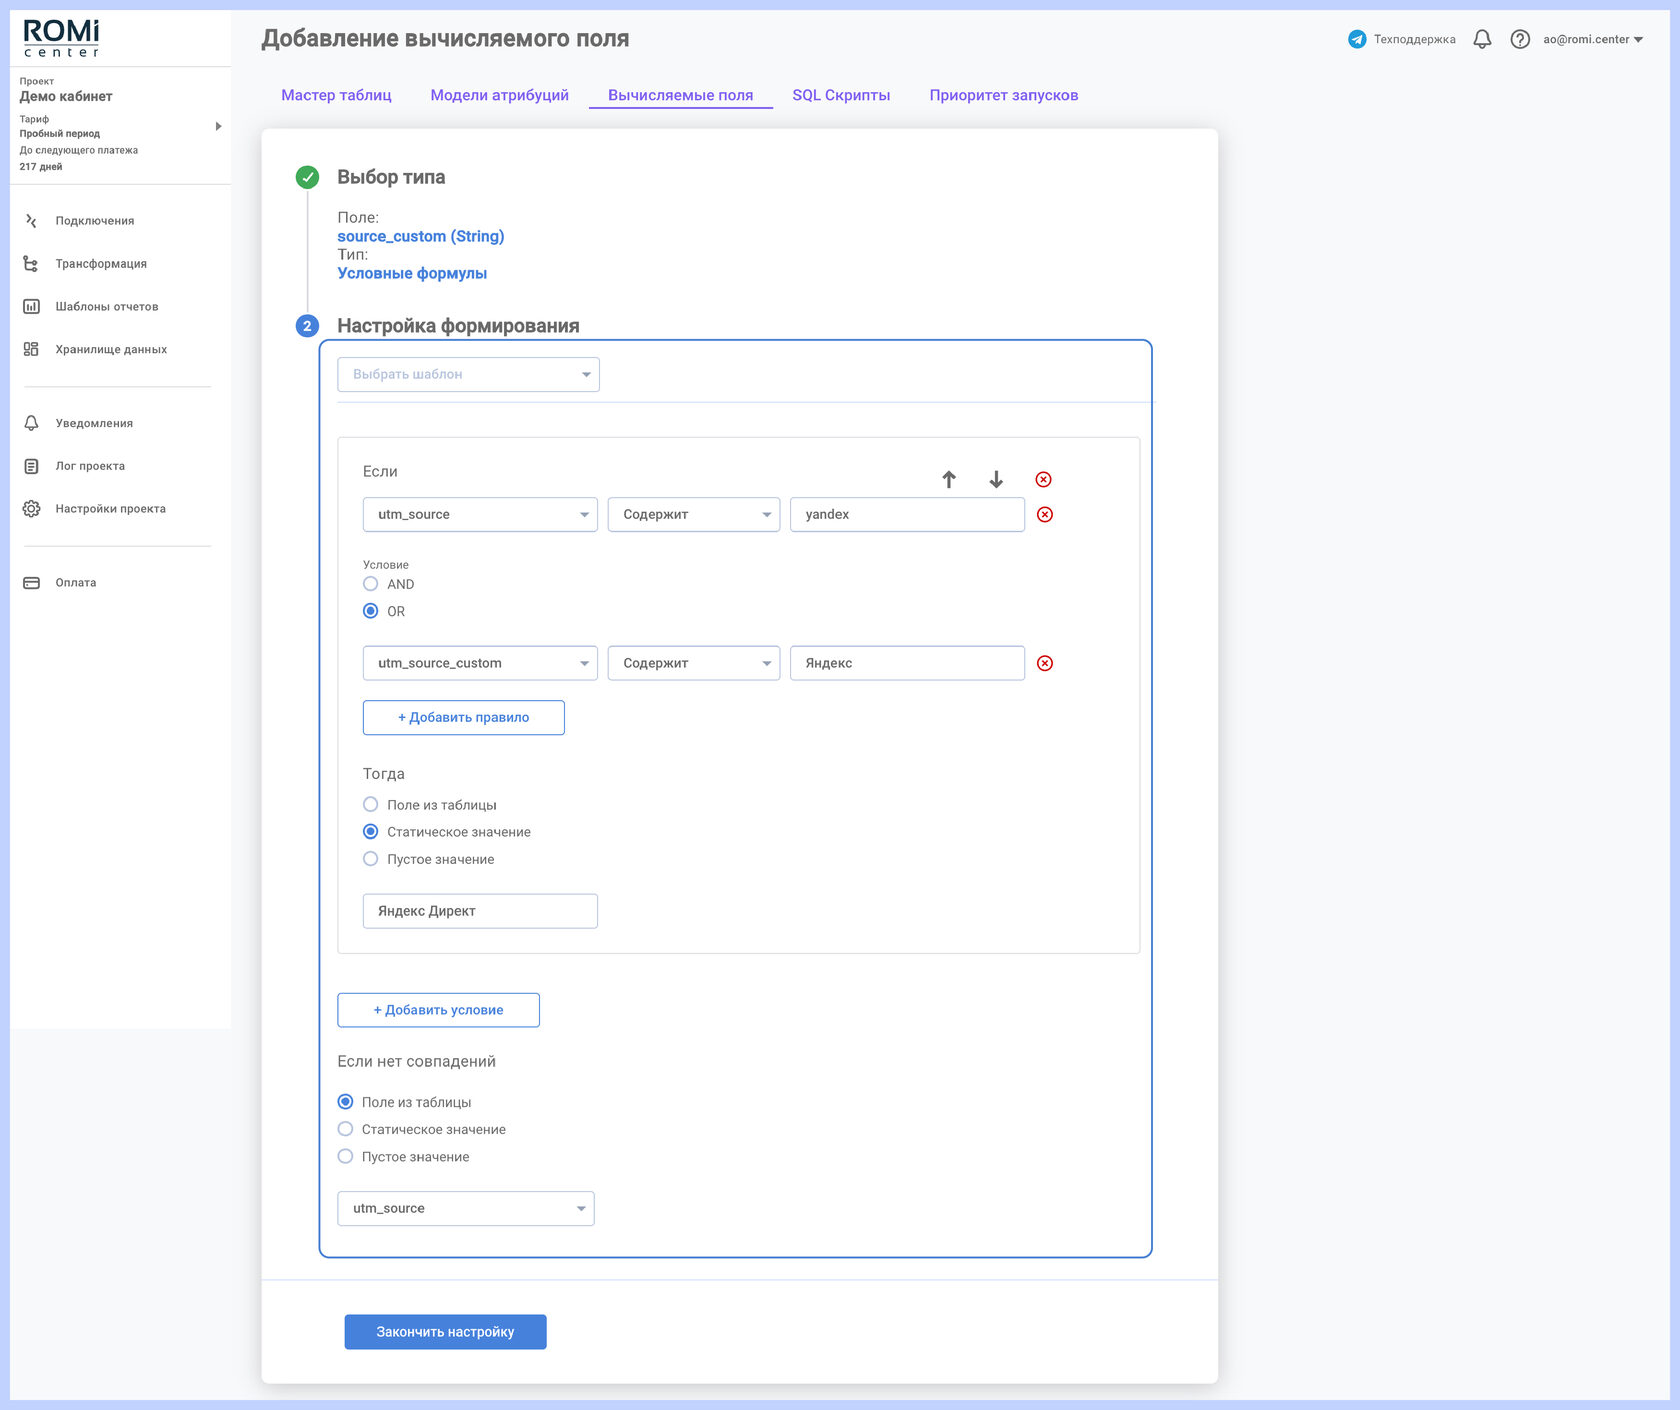Click the ROMI center logo
Viewport: 1680px width, 1410px height.
tap(61, 38)
